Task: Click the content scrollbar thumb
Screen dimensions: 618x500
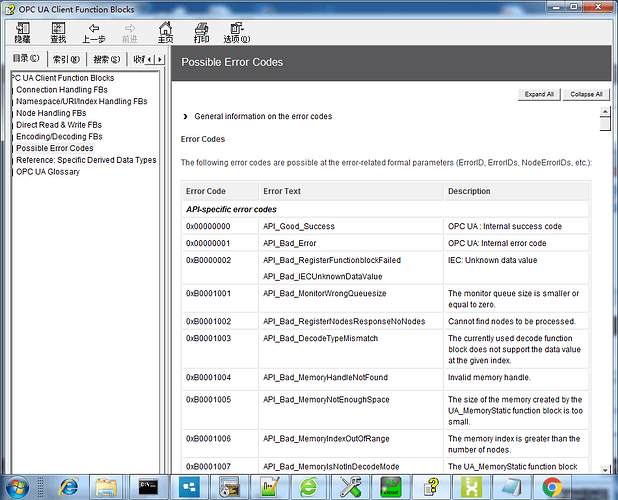Action: pyautogui.click(x=605, y=124)
